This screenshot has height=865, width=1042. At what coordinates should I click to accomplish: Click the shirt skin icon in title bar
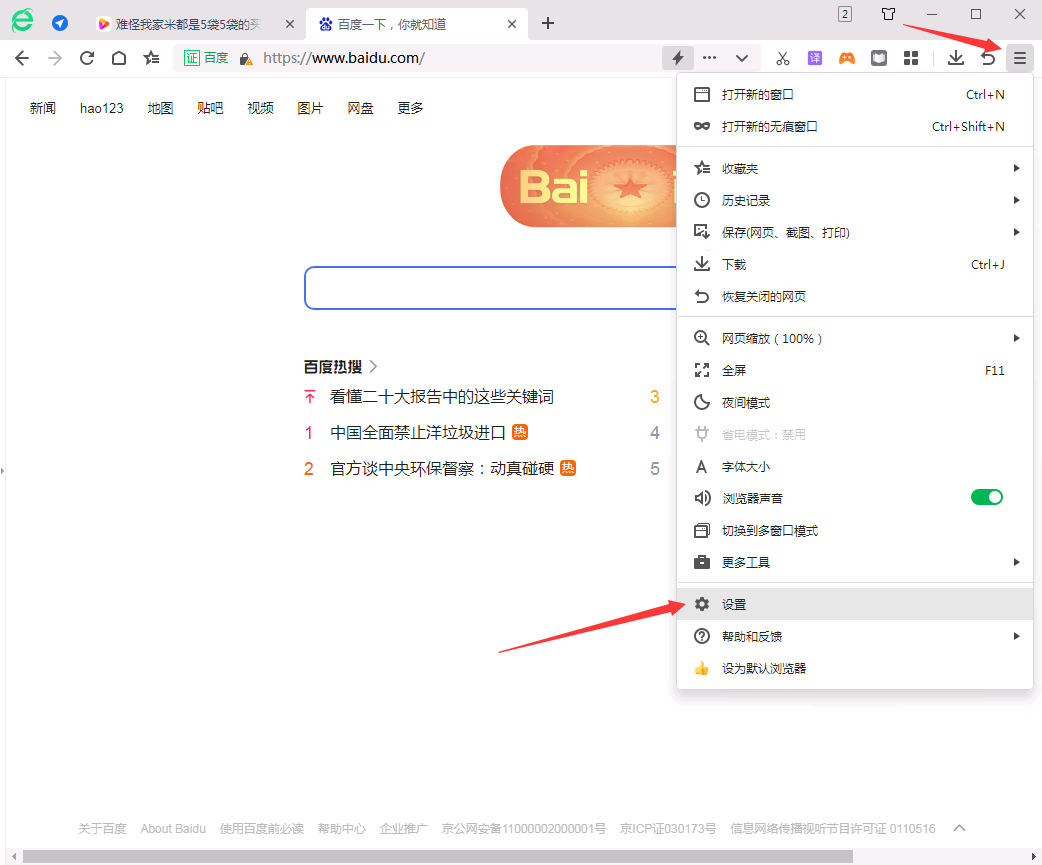point(888,14)
